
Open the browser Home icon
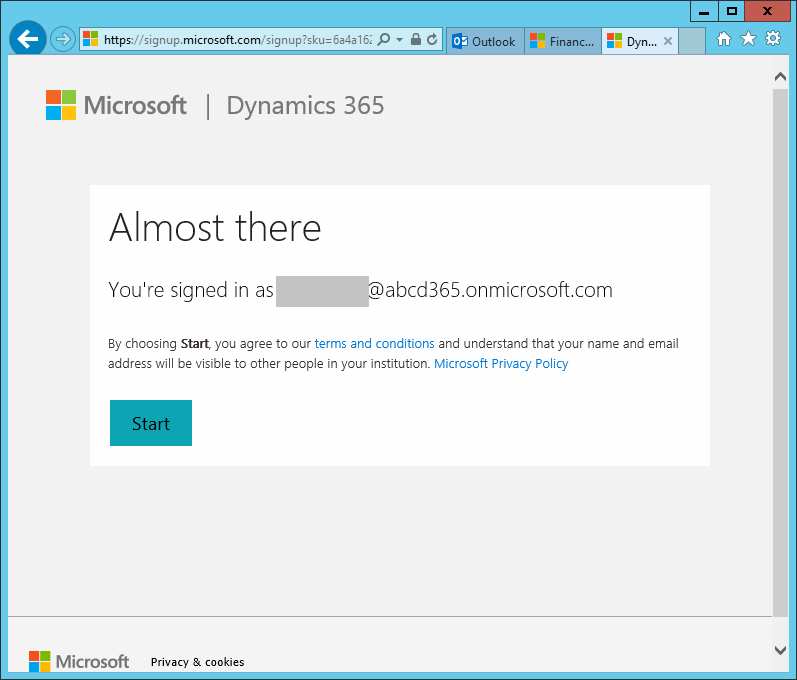pyautogui.click(x=724, y=39)
